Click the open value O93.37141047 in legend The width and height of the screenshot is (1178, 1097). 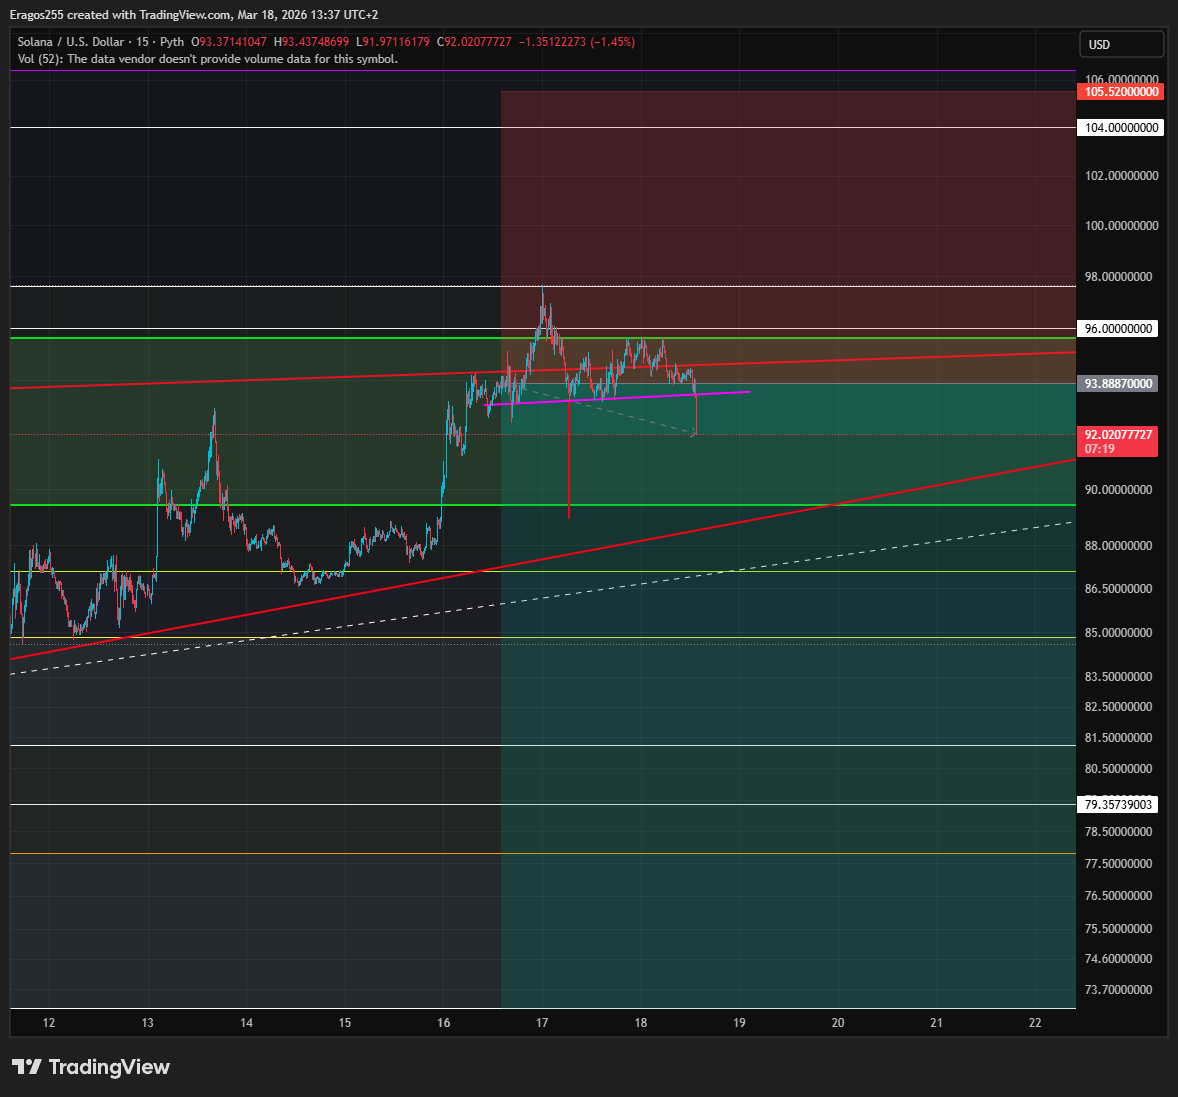(229, 42)
